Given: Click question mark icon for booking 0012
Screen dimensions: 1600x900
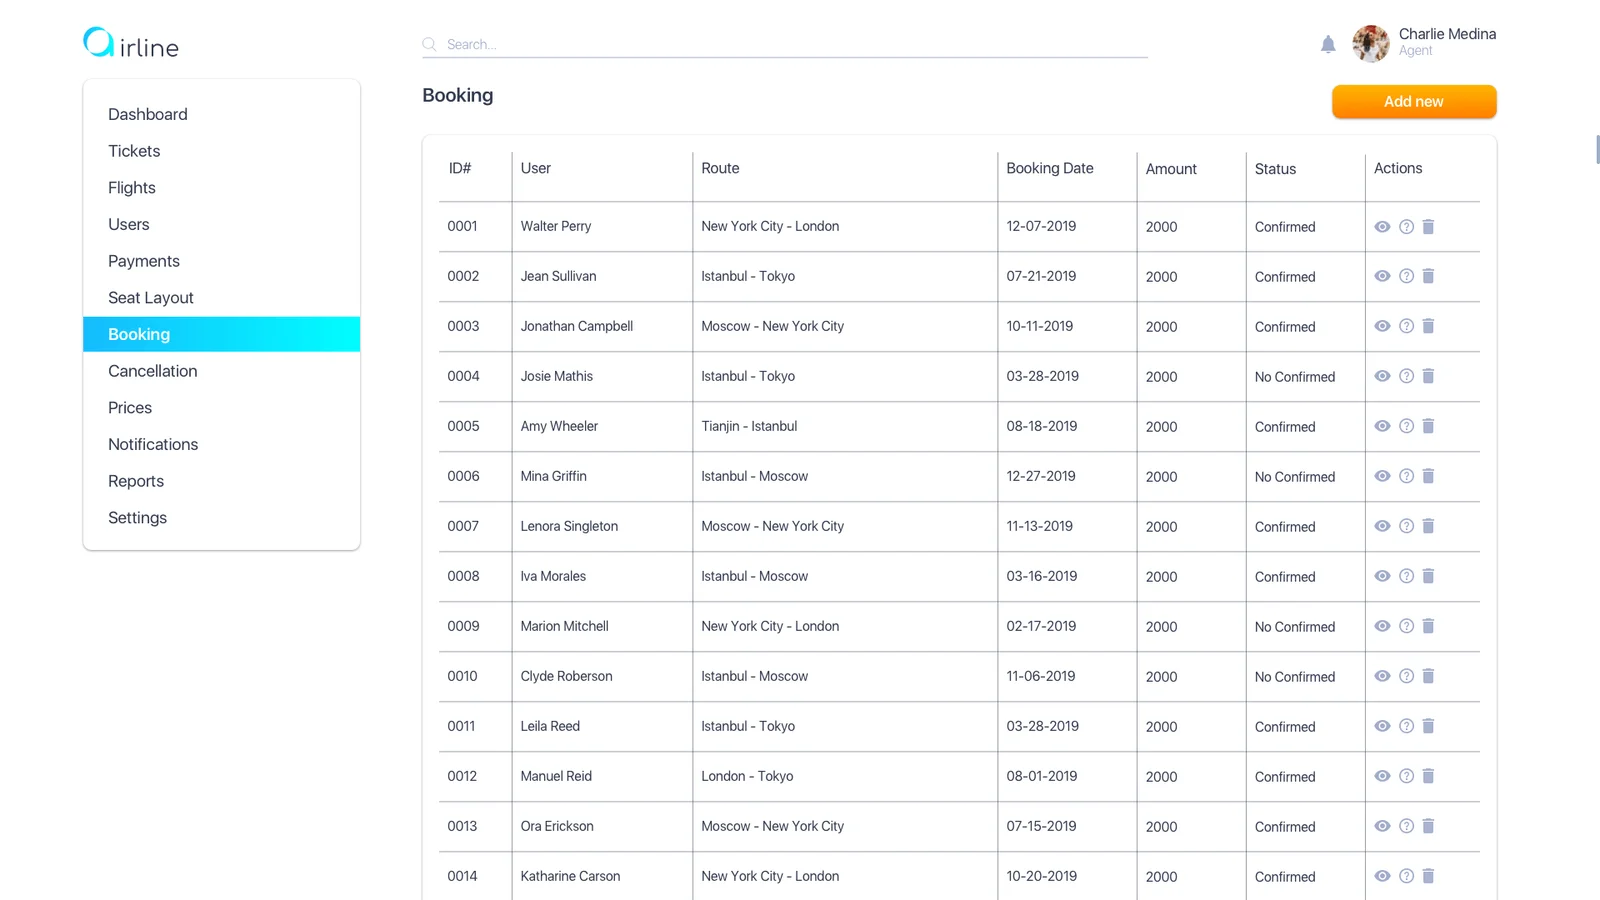Looking at the screenshot, I should [x=1406, y=777].
